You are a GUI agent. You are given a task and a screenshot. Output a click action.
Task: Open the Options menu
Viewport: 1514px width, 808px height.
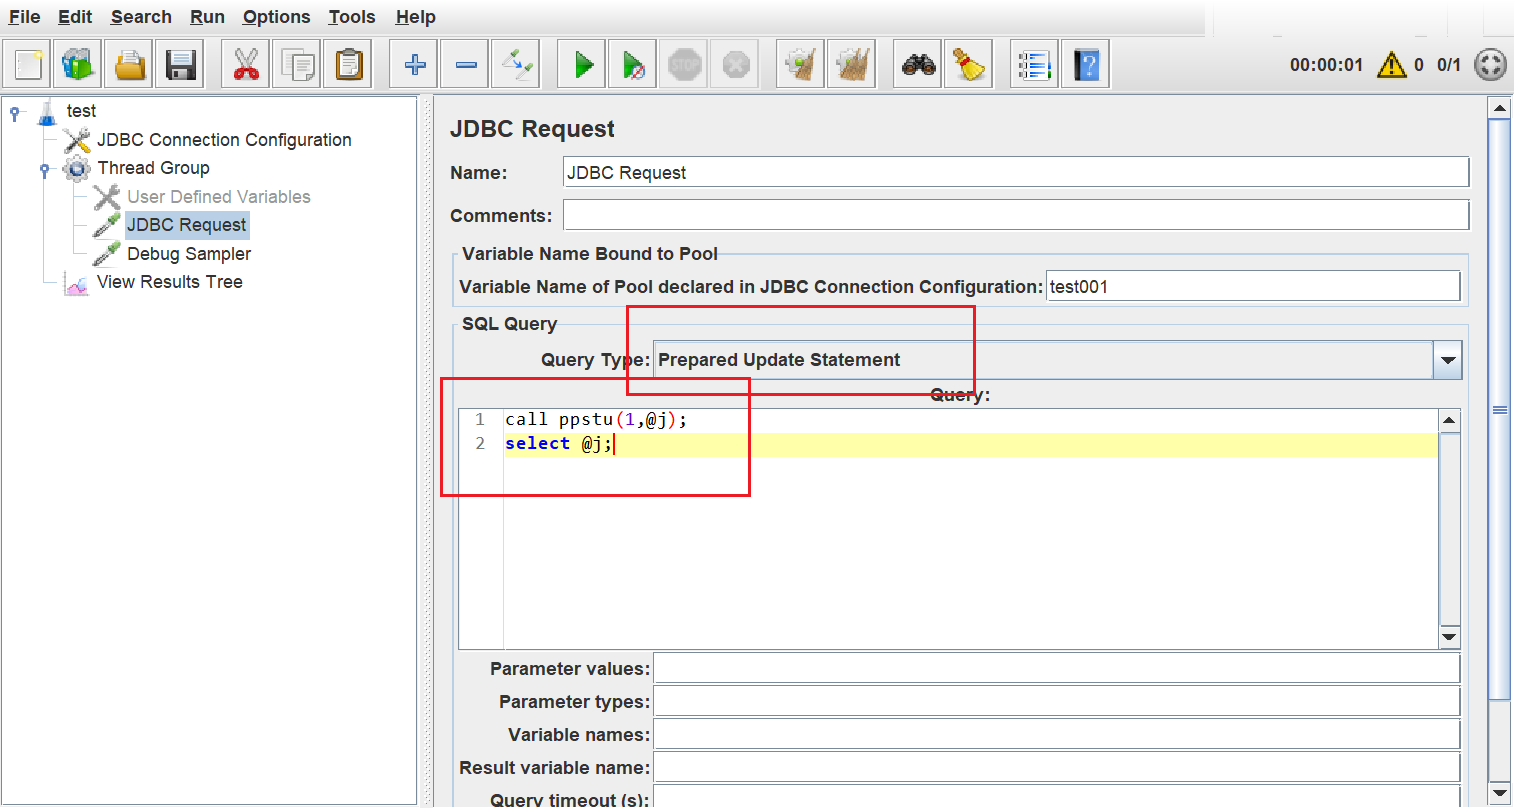pos(276,17)
